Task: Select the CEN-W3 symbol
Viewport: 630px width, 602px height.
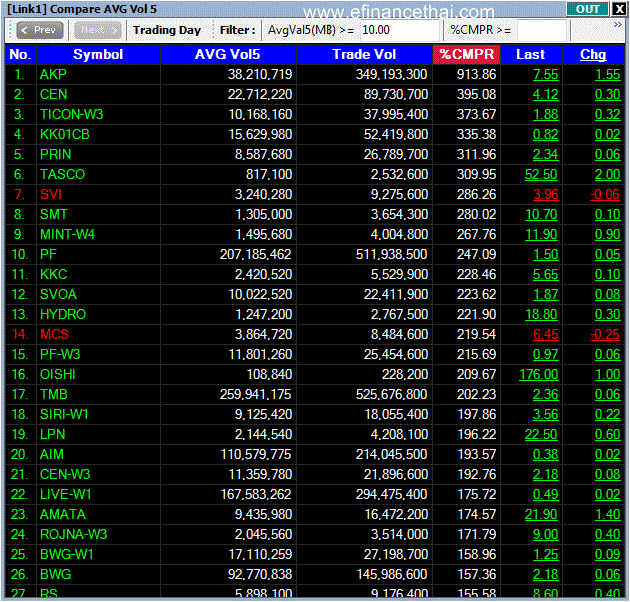Action: pyautogui.click(x=65, y=475)
